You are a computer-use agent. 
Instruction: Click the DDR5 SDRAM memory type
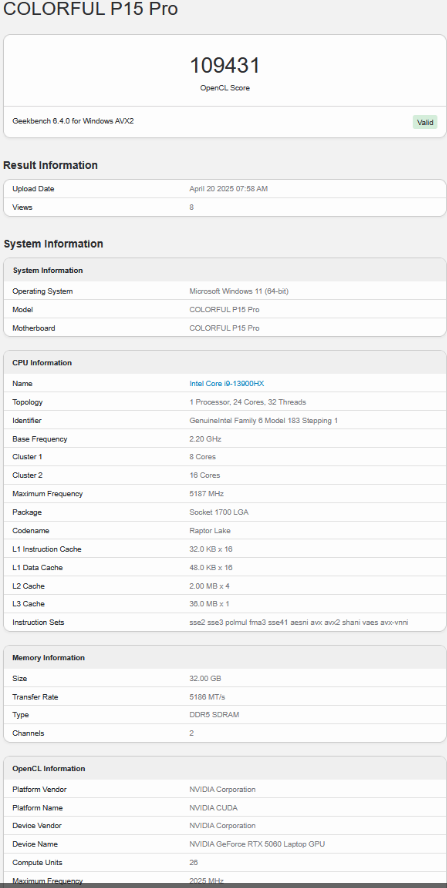click(214, 715)
